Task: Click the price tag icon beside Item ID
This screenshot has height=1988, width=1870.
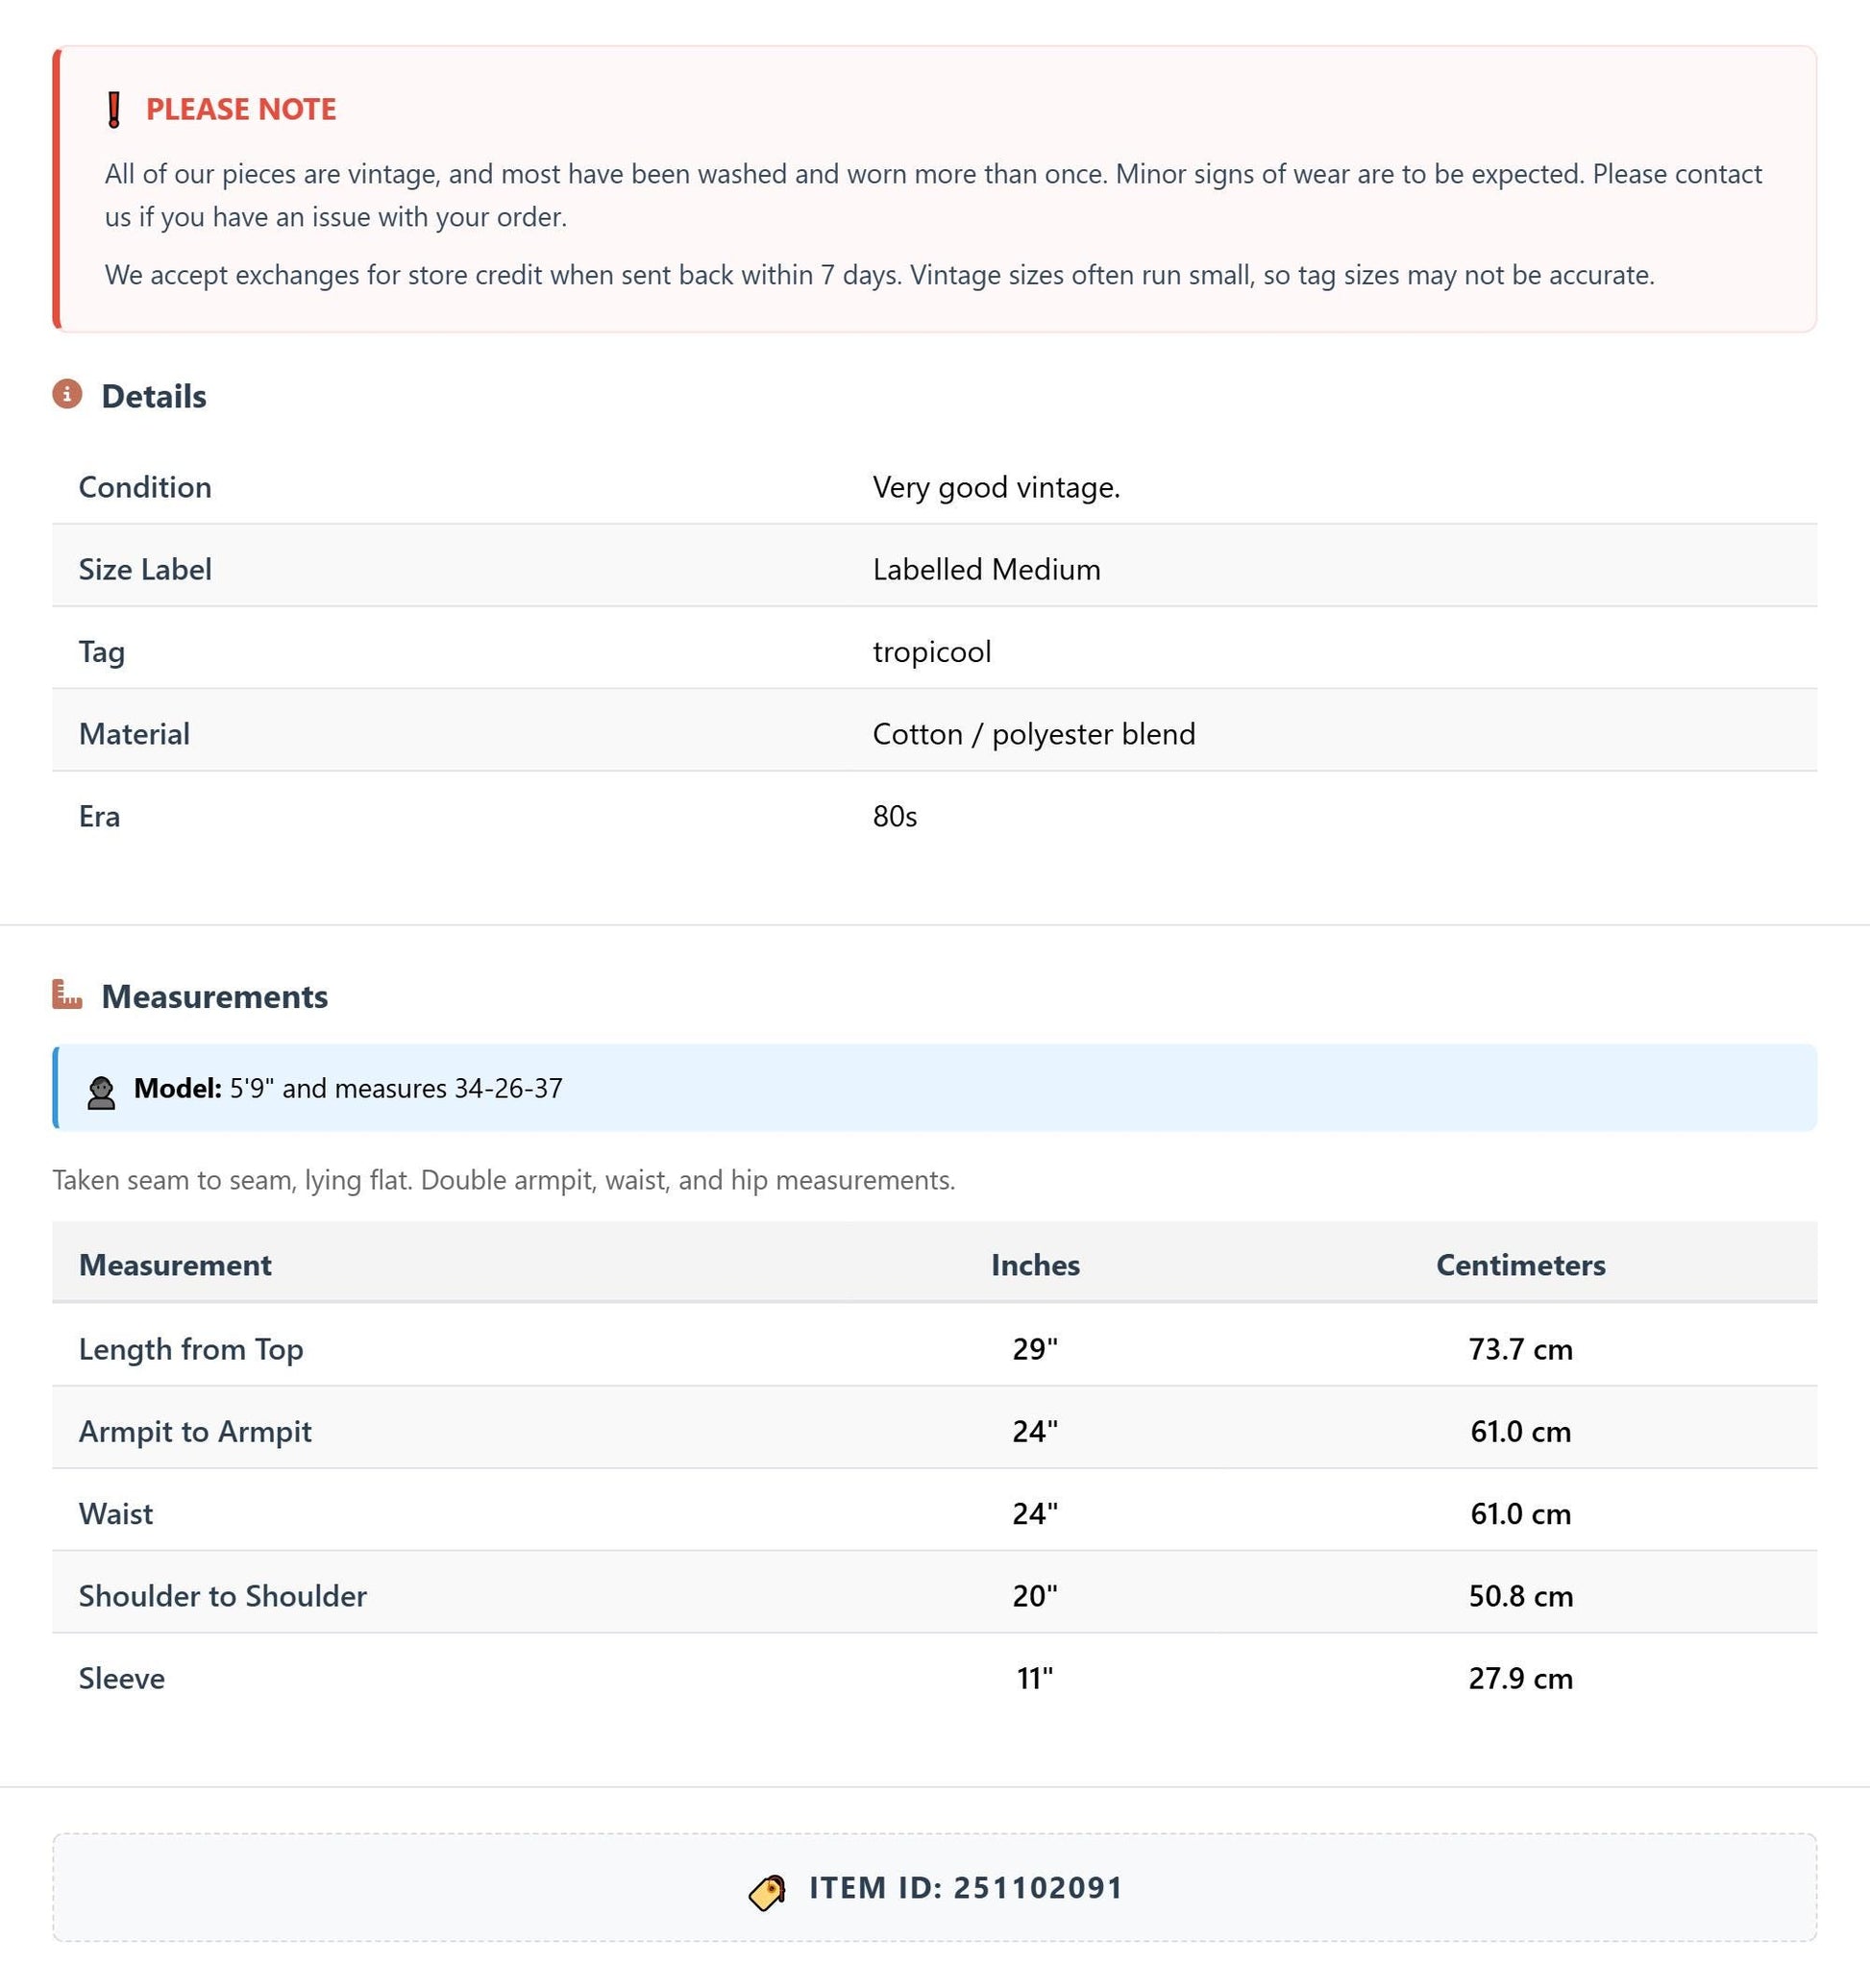Action: pos(767,1891)
